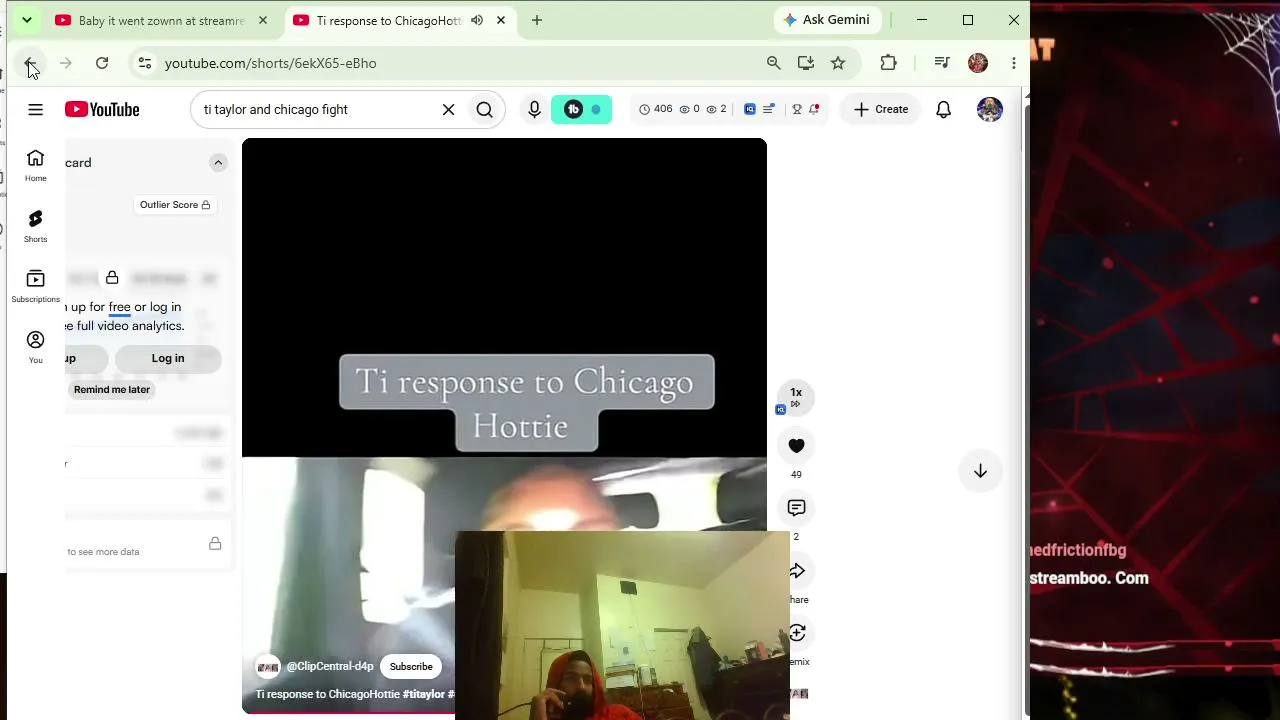The height and width of the screenshot is (720, 1280).
Task: Bookmark this page with the star
Action: pos(838,63)
